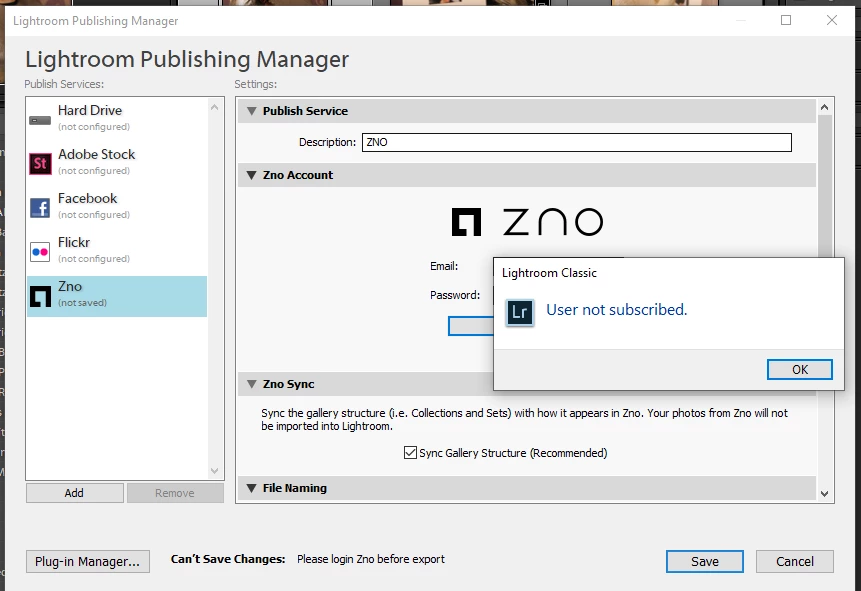
Task: Click the Zno logo in Zno Account
Action: (x=527, y=222)
